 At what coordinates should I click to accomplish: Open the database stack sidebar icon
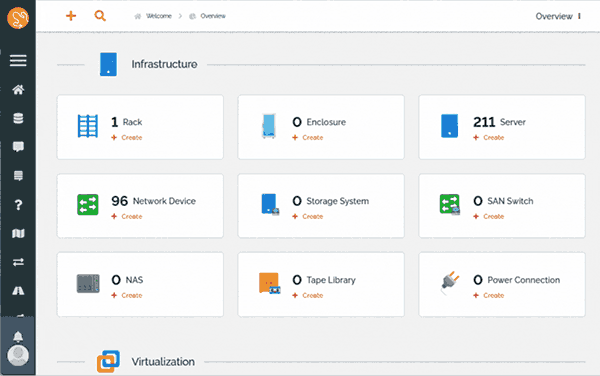tap(18, 118)
